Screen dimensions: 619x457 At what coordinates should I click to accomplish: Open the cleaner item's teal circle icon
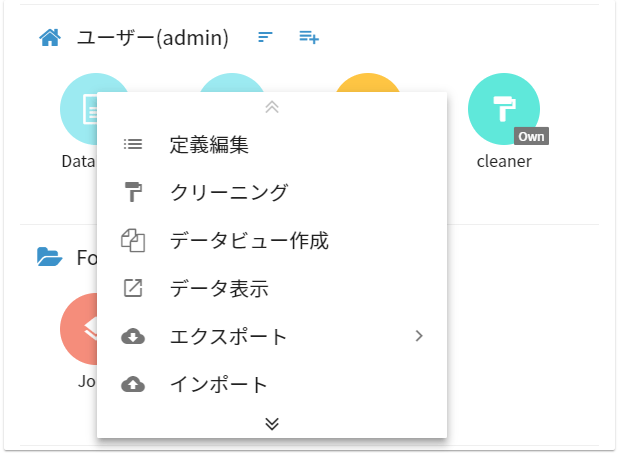tap(503, 108)
